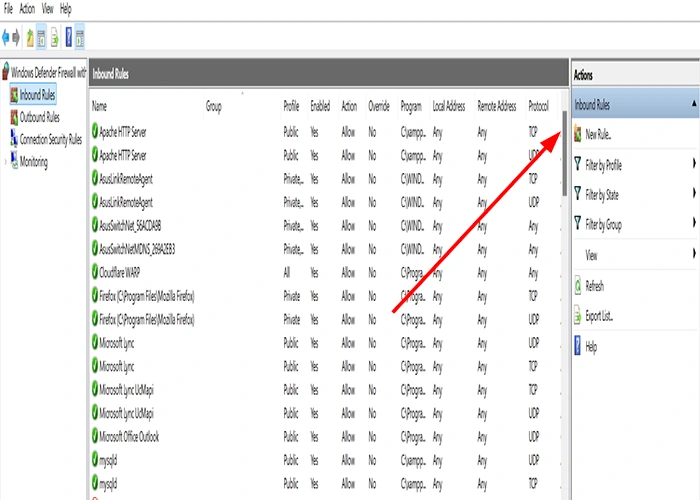Expand the Monitoring tree node arrow

(x=5, y=162)
